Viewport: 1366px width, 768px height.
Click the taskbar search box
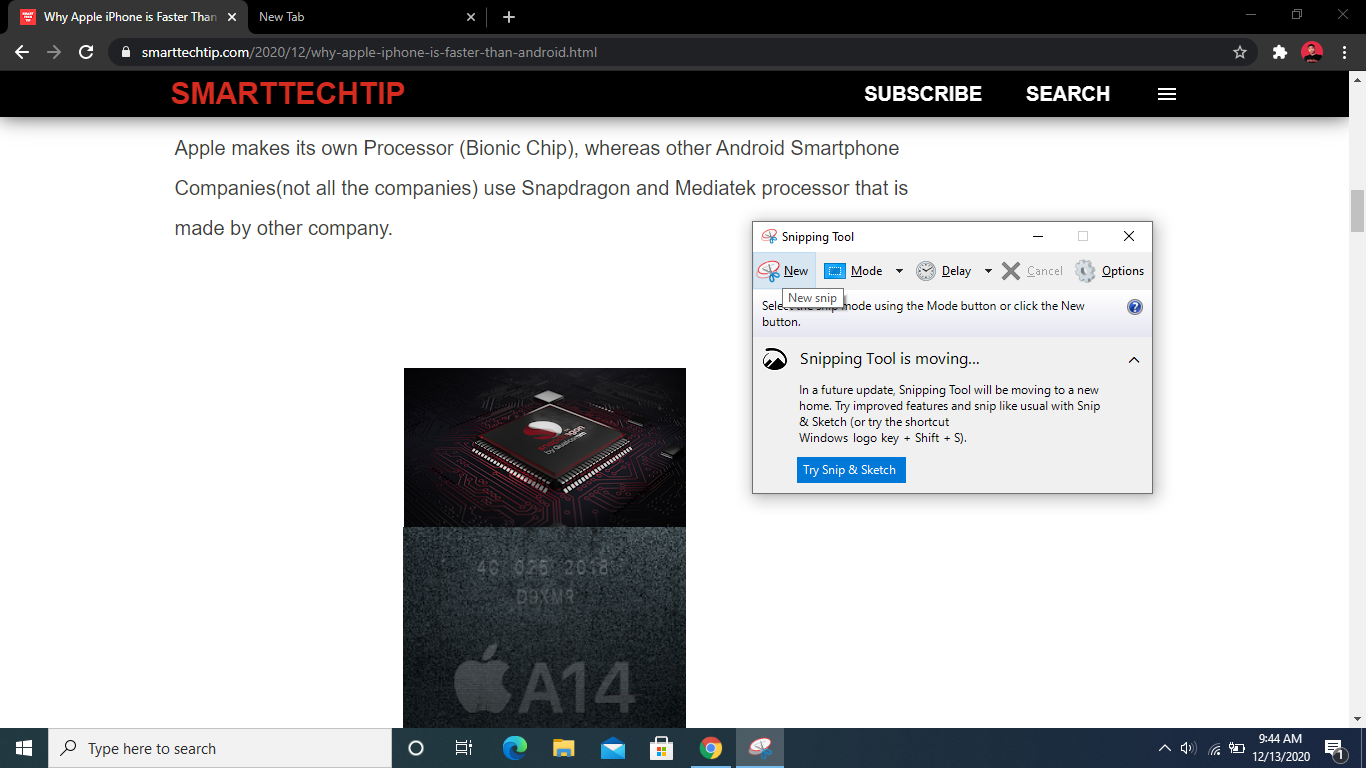(x=220, y=748)
